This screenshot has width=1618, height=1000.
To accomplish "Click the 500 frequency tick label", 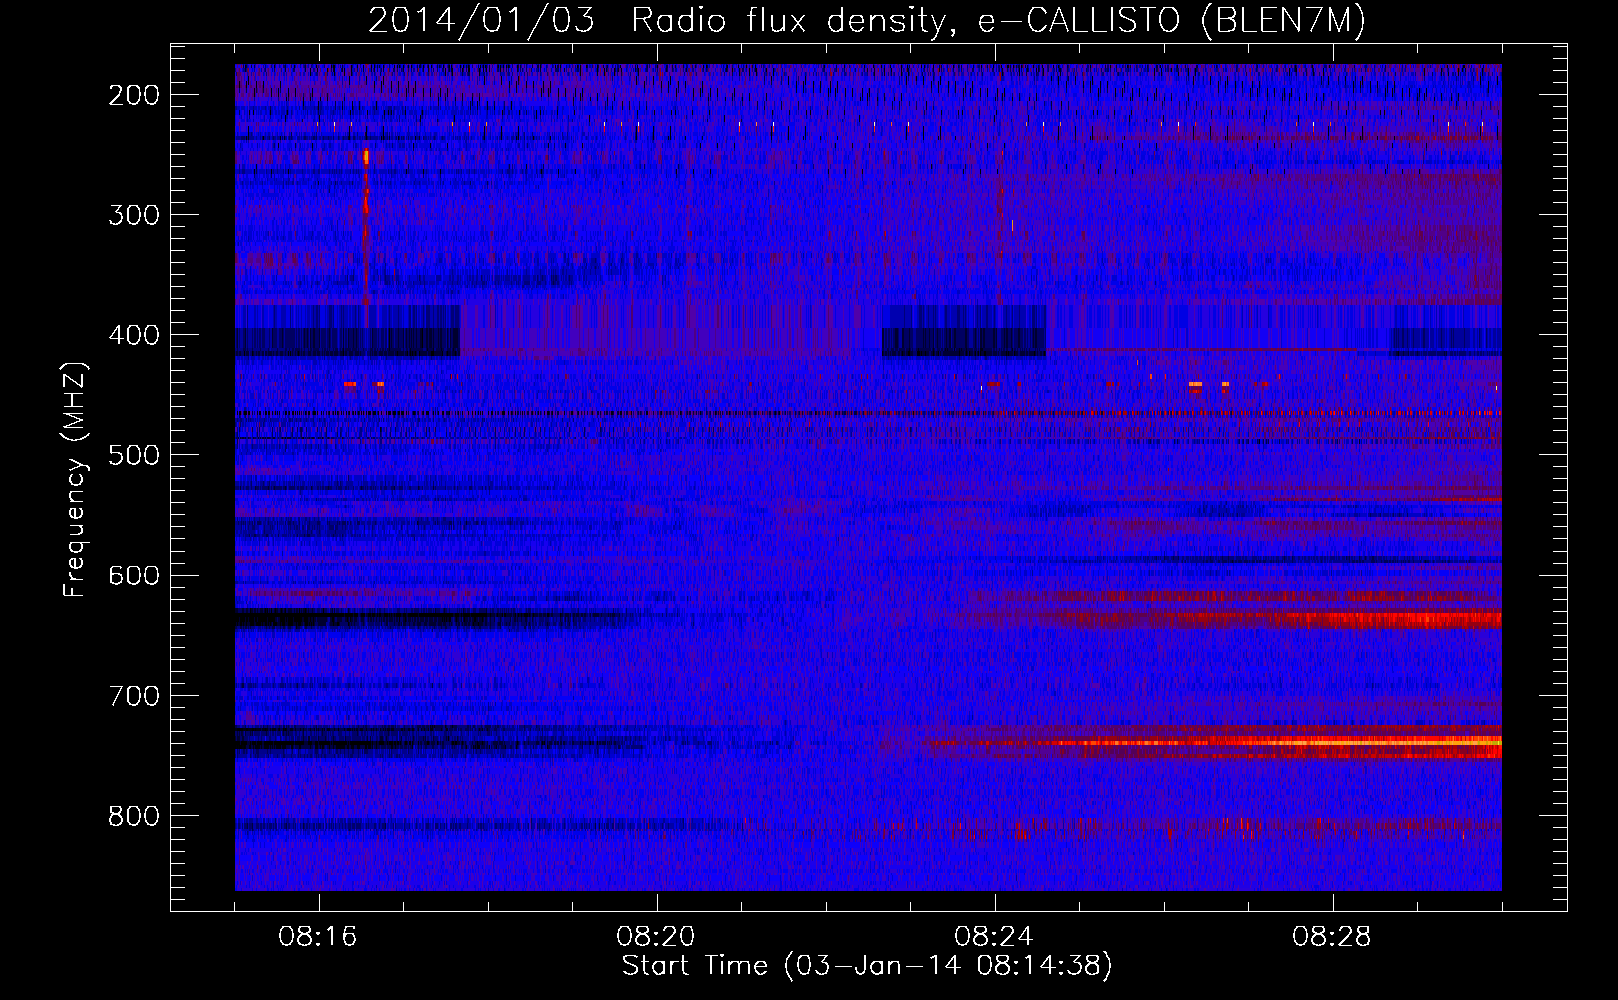I will pos(133,455).
